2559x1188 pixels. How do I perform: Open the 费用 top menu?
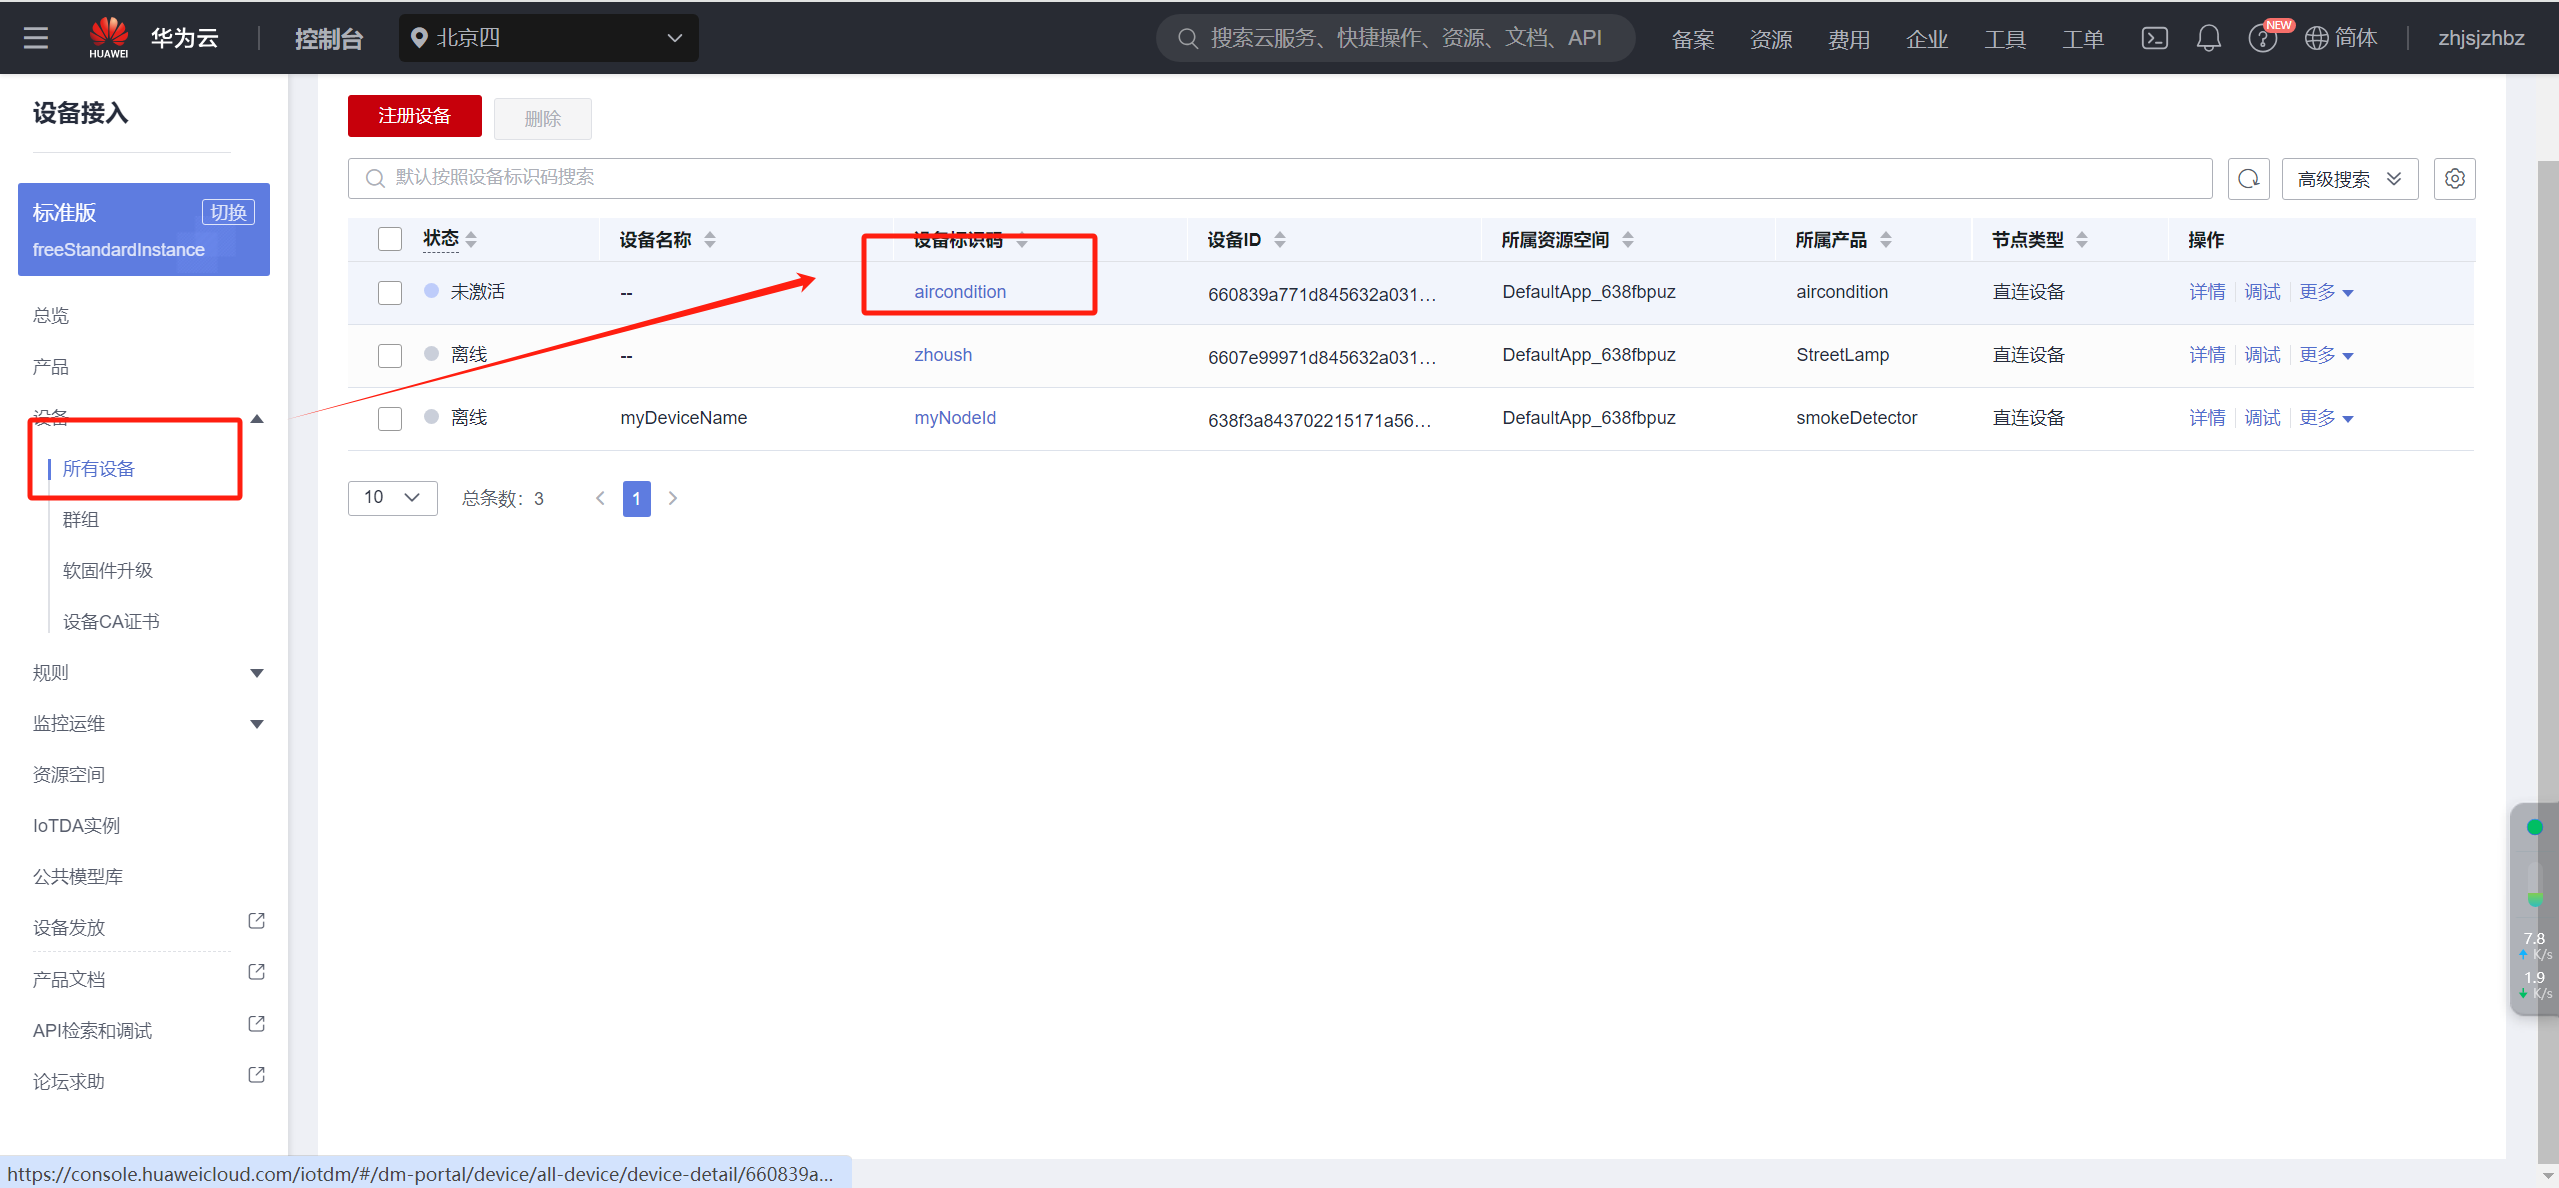coord(1848,39)
